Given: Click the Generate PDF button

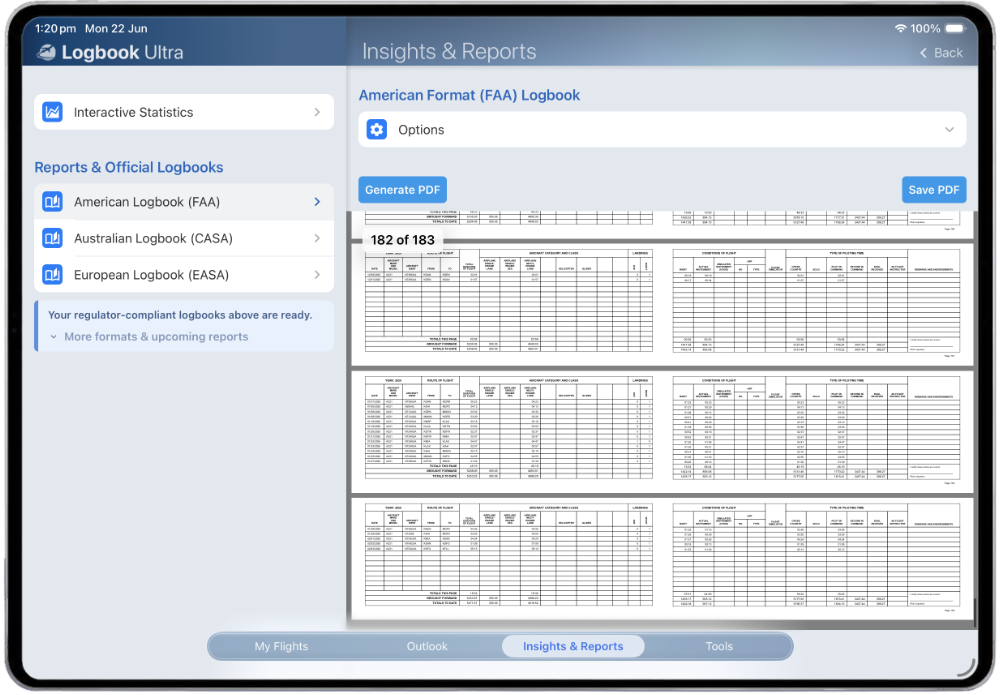Looking at the screenshot, I should tap(402, 190).
